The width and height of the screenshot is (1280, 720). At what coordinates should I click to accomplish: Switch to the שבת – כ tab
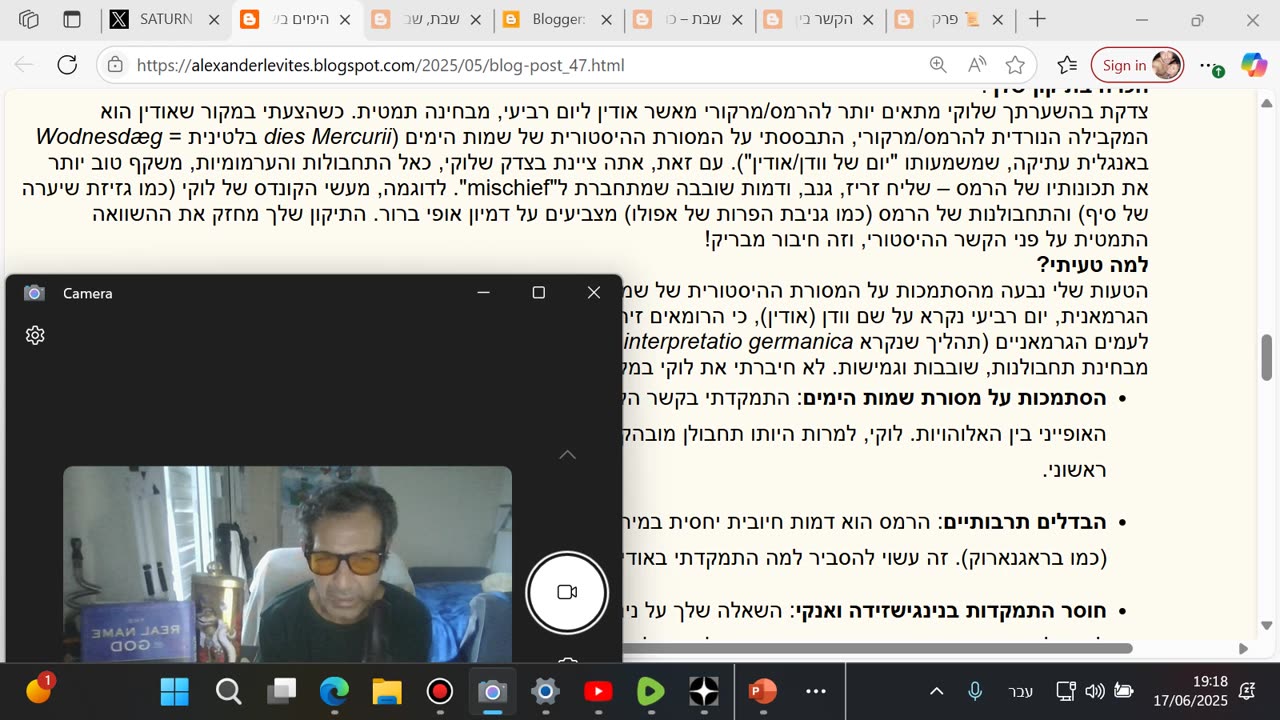689,20
